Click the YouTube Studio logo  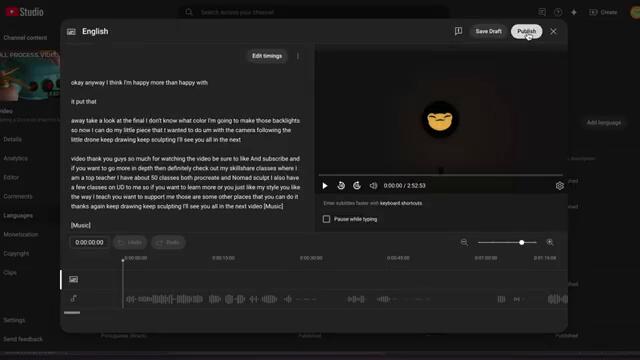(24, 12)
